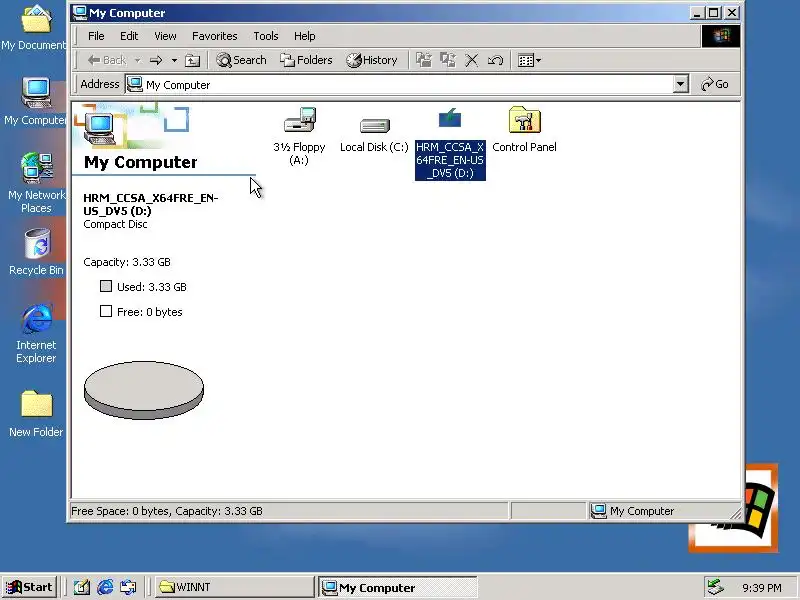Open the Tools menu

(266, 36)
